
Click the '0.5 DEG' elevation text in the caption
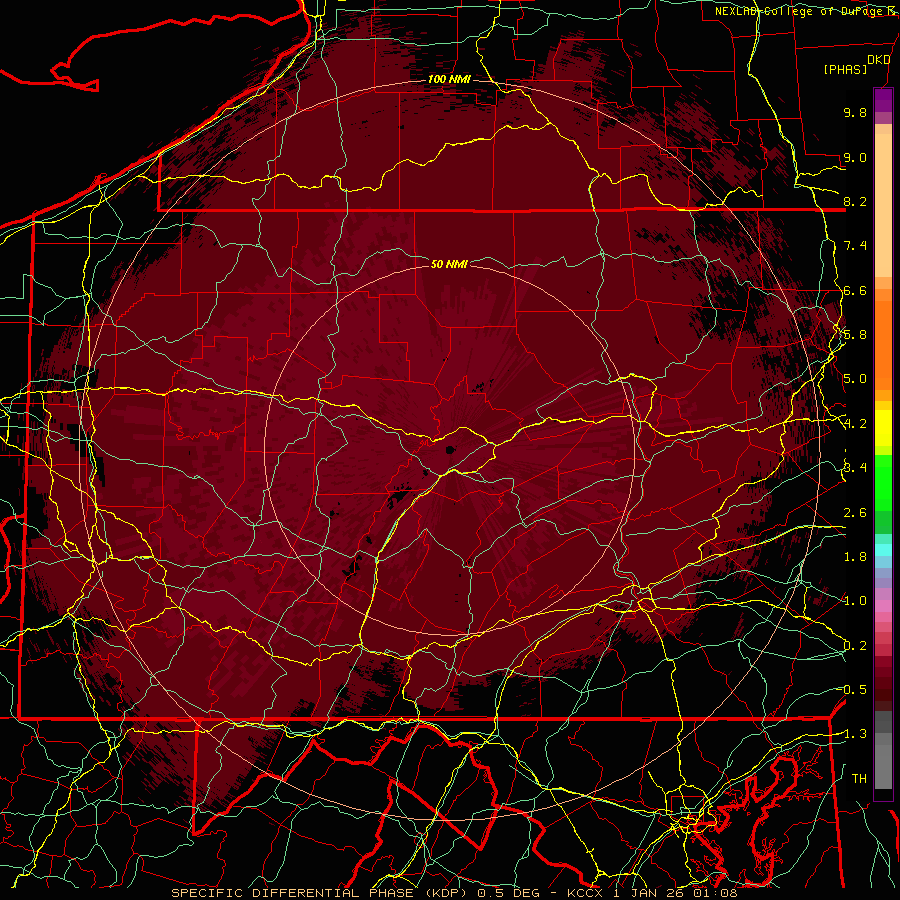(x=509, y=893)
